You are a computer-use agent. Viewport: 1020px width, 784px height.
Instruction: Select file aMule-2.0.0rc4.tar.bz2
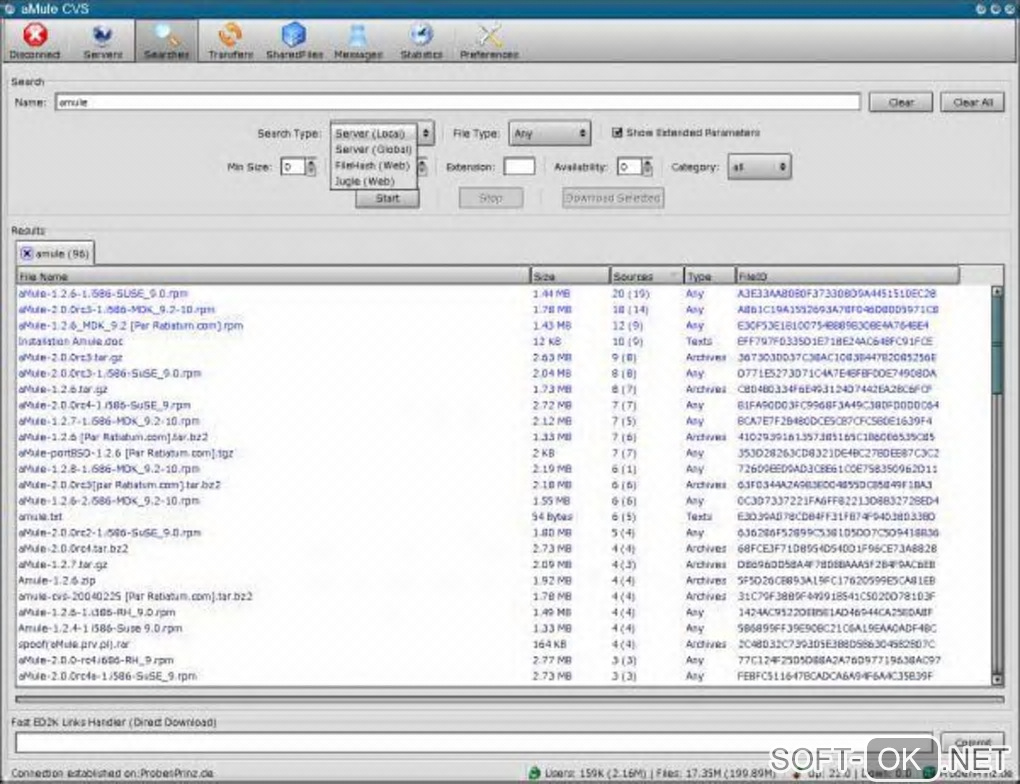(x=73, y=548)
